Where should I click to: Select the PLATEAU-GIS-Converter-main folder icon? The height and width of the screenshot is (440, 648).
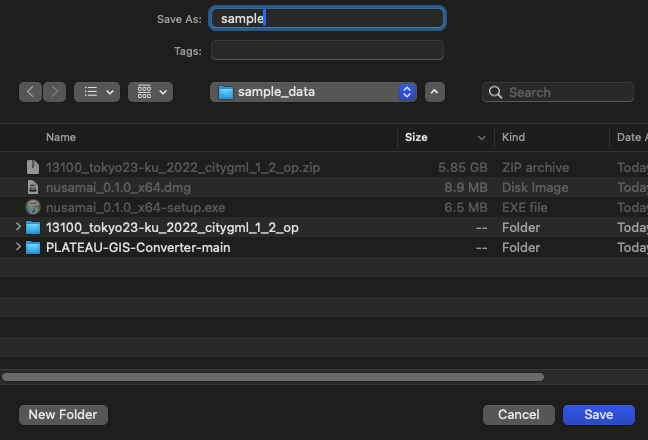(33, 248)
